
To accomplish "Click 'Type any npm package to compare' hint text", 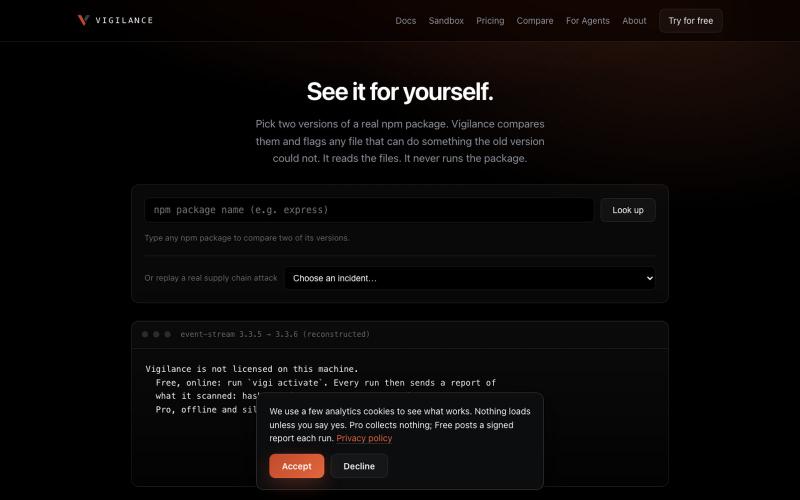I will [x=247, y=238].
